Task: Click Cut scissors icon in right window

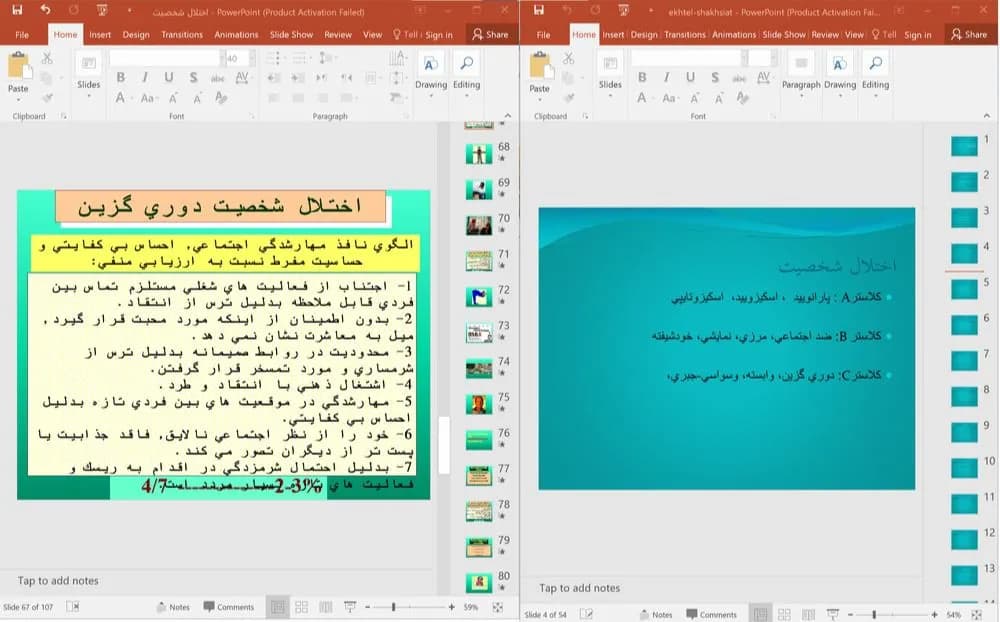Action: coord(569,59)
